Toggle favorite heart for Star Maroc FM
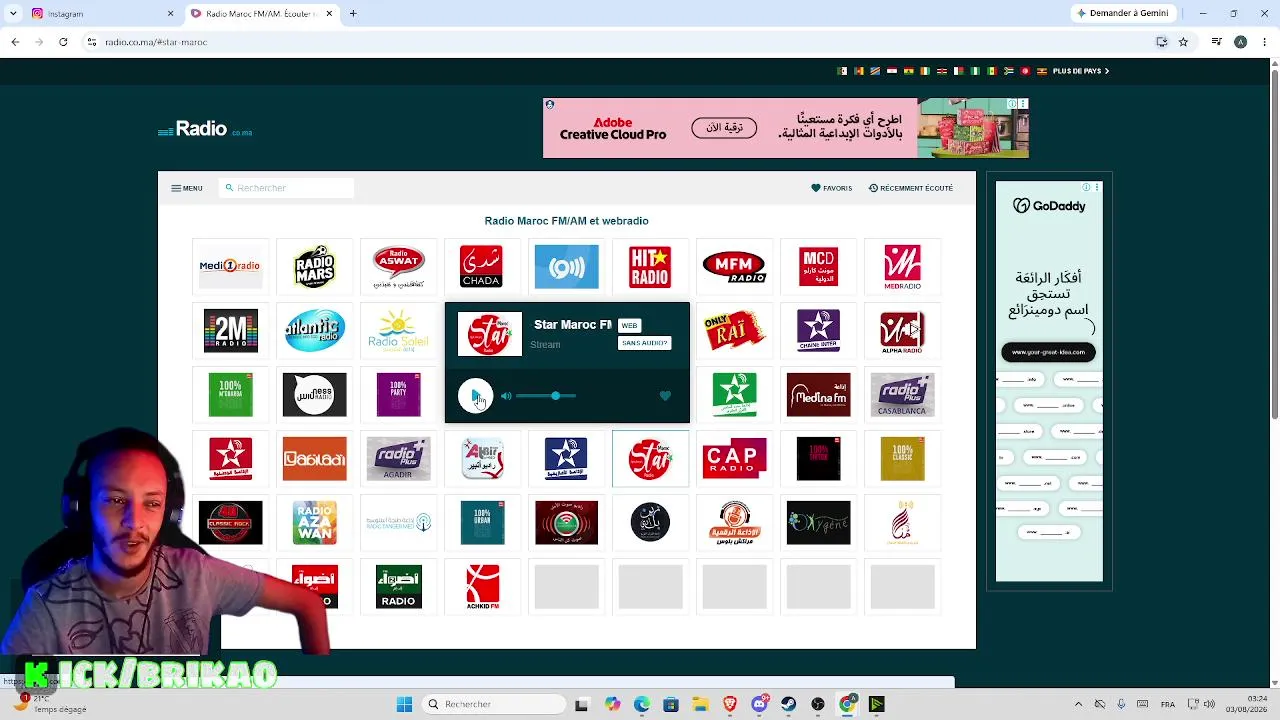Viewport: 1280px width, 720px height. (x=665, y=396)
